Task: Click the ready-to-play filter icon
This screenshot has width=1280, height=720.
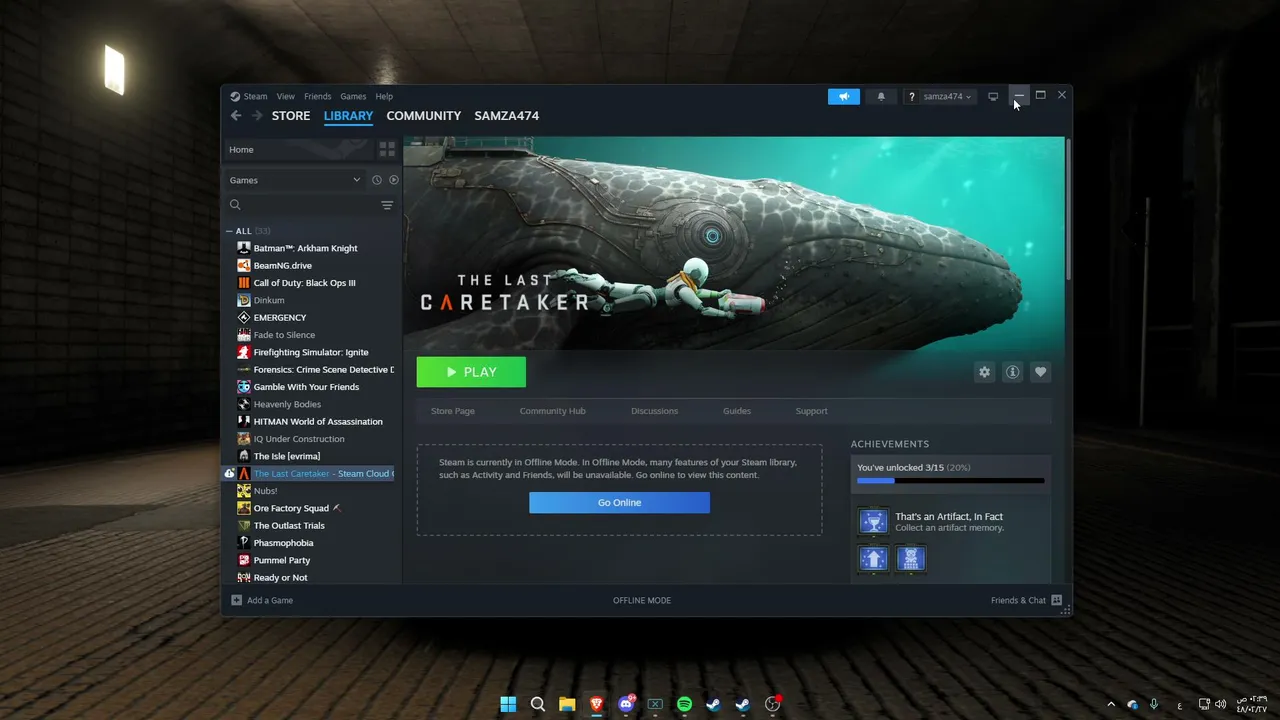Action: click(393, 180)
